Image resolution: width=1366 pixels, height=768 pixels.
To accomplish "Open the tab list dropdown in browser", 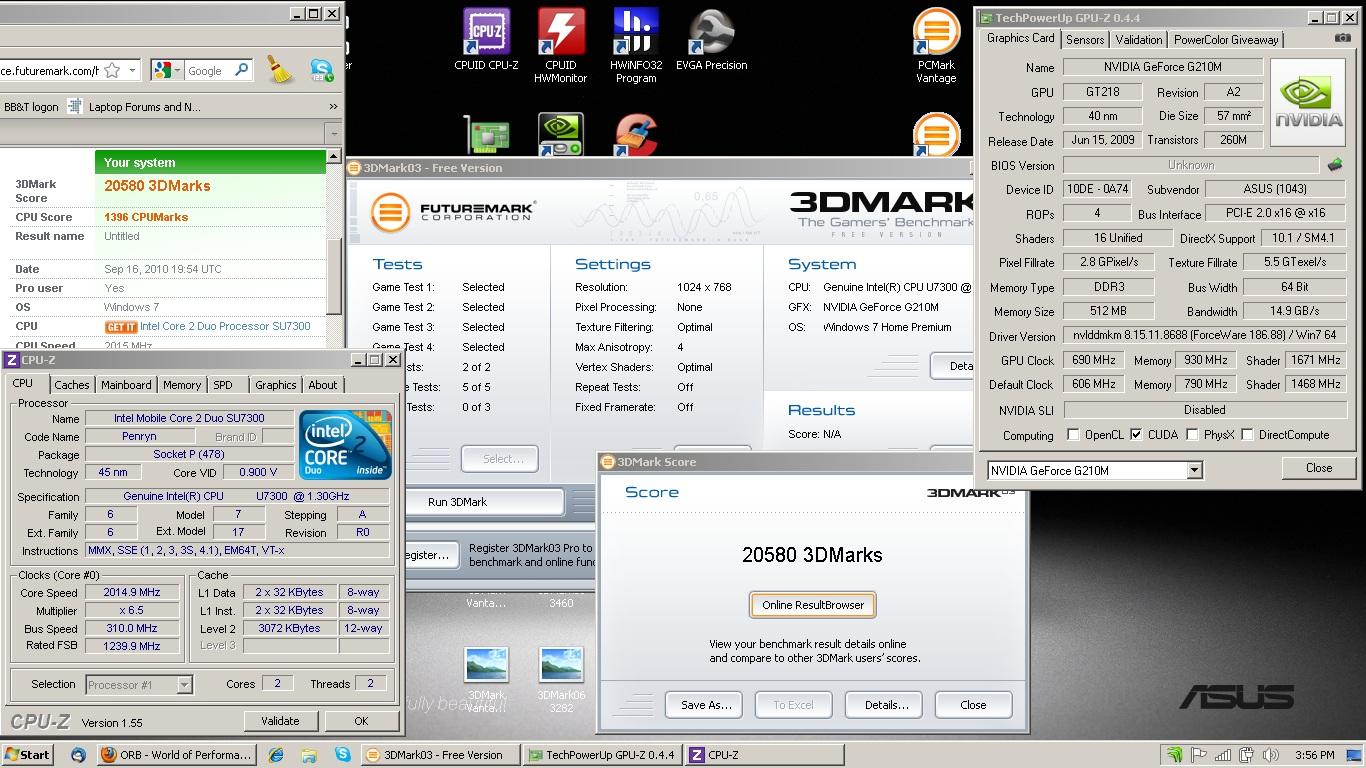I will 333,133.
